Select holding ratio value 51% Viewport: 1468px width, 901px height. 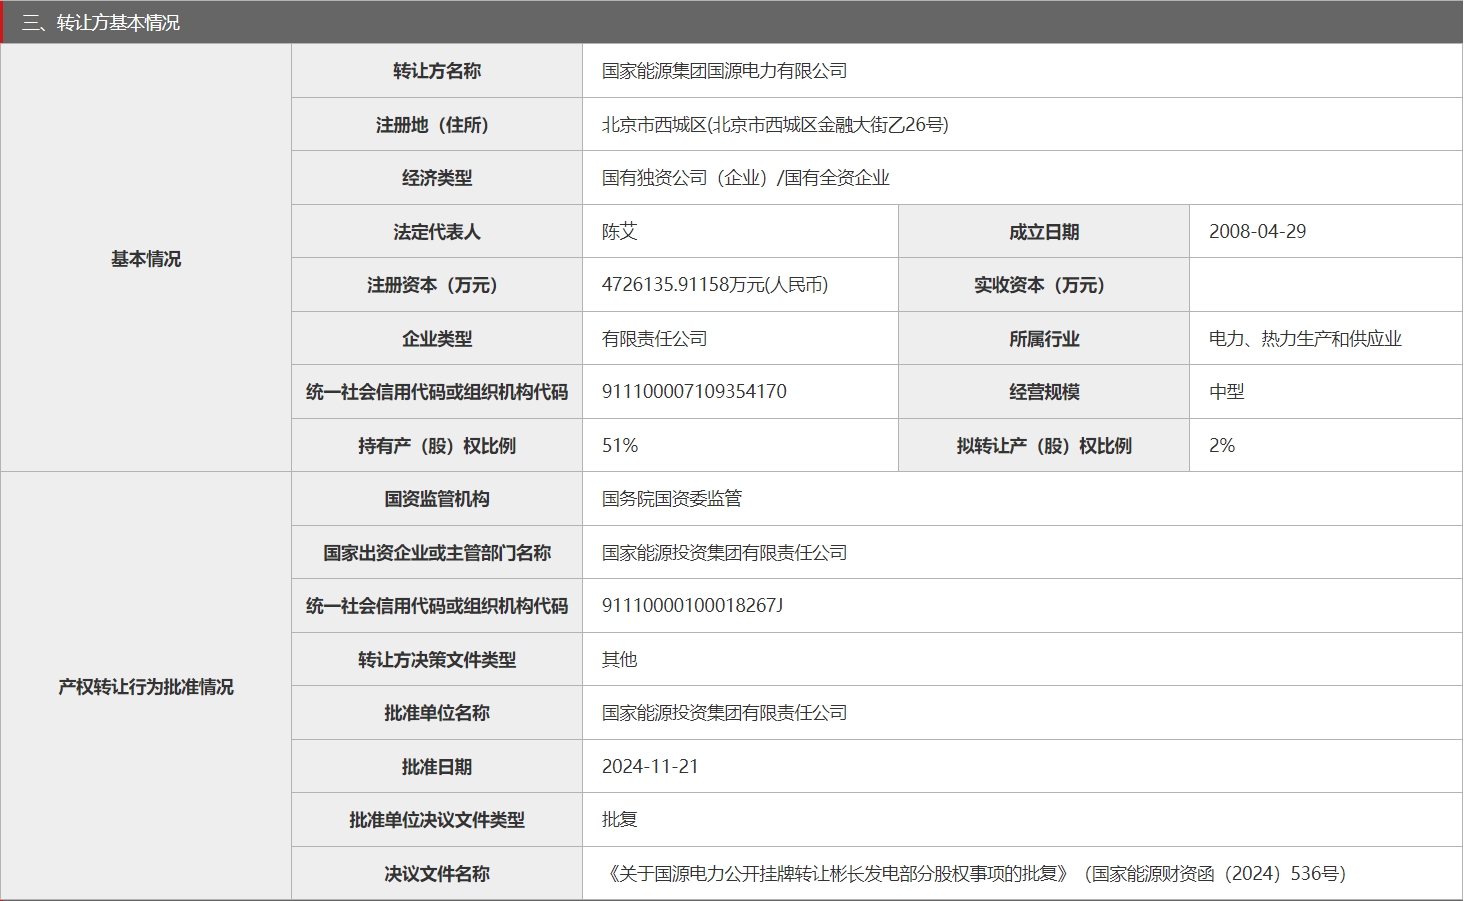click(x=620, y=446)
